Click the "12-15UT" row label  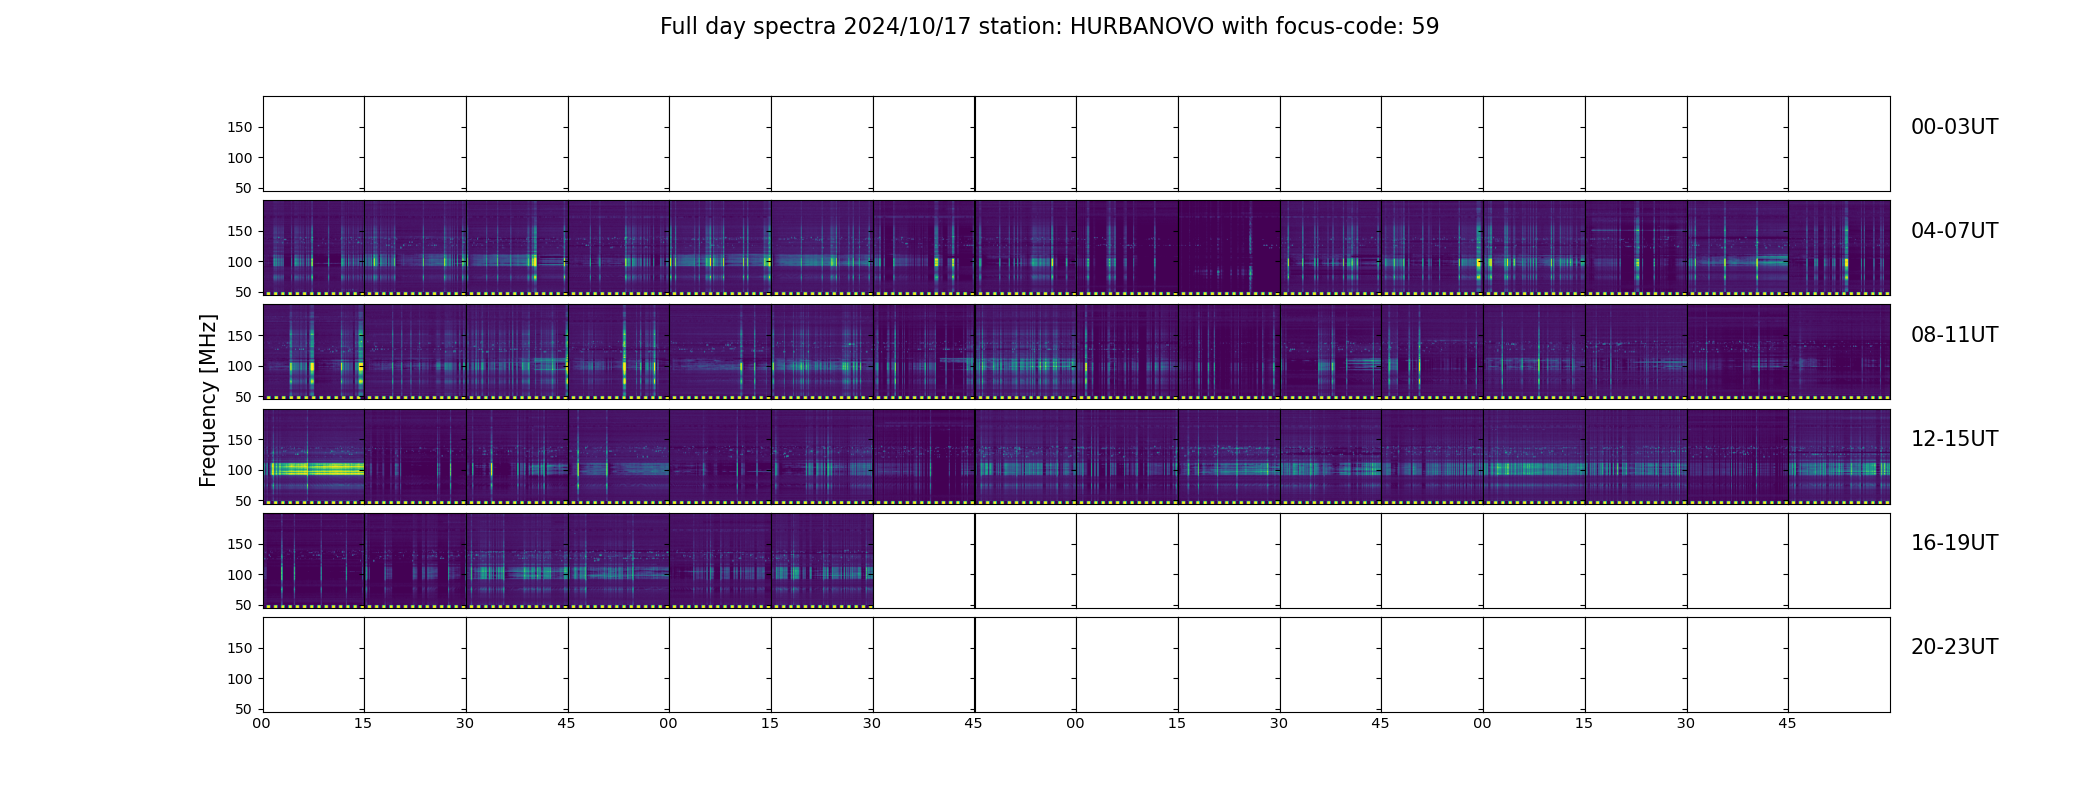1954,439
